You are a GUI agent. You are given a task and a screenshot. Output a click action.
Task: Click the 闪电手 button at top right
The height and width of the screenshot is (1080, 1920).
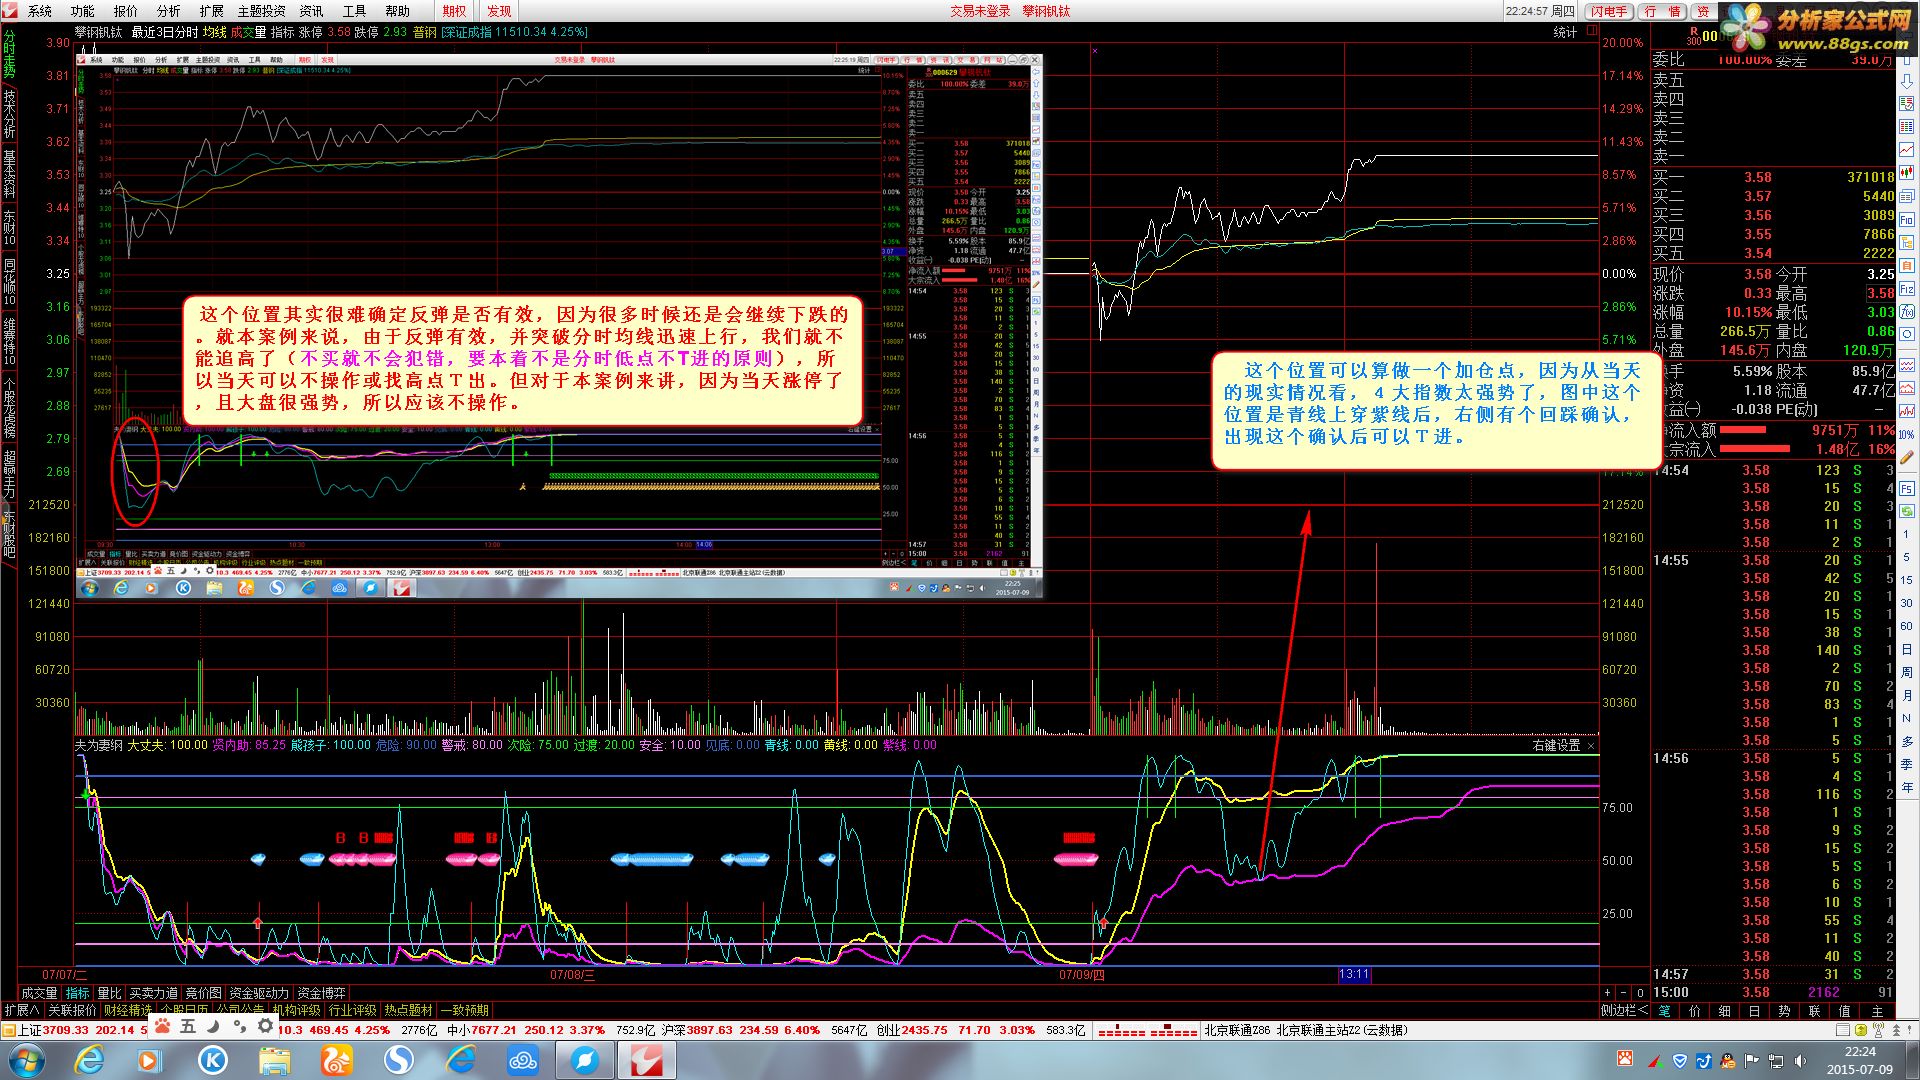click(1610, 11)
